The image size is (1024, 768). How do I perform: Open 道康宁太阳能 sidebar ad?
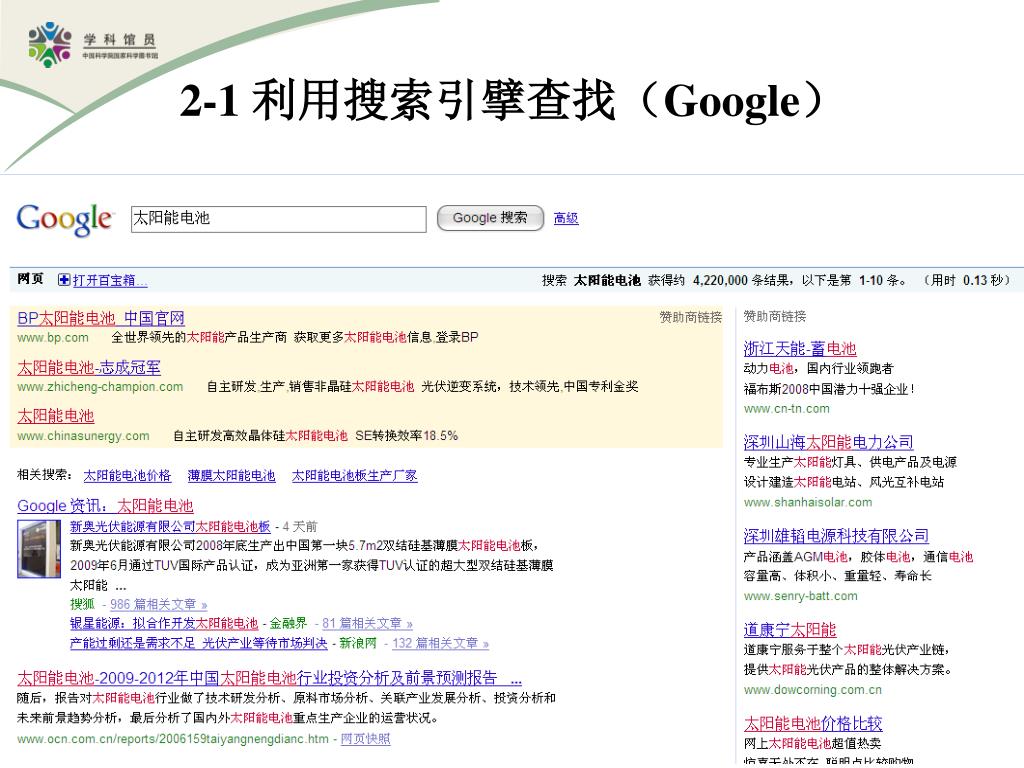[x=790, y=630]
